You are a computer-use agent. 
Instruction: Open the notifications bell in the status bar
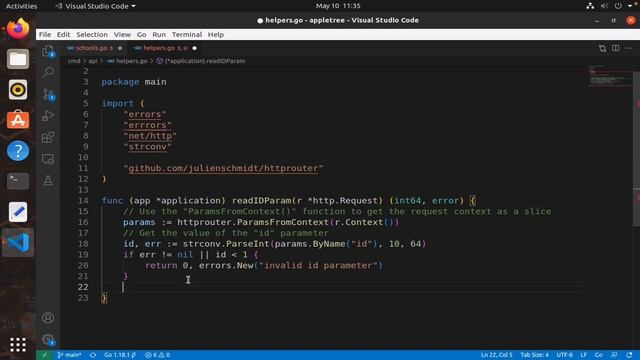[x=629, y=355]
